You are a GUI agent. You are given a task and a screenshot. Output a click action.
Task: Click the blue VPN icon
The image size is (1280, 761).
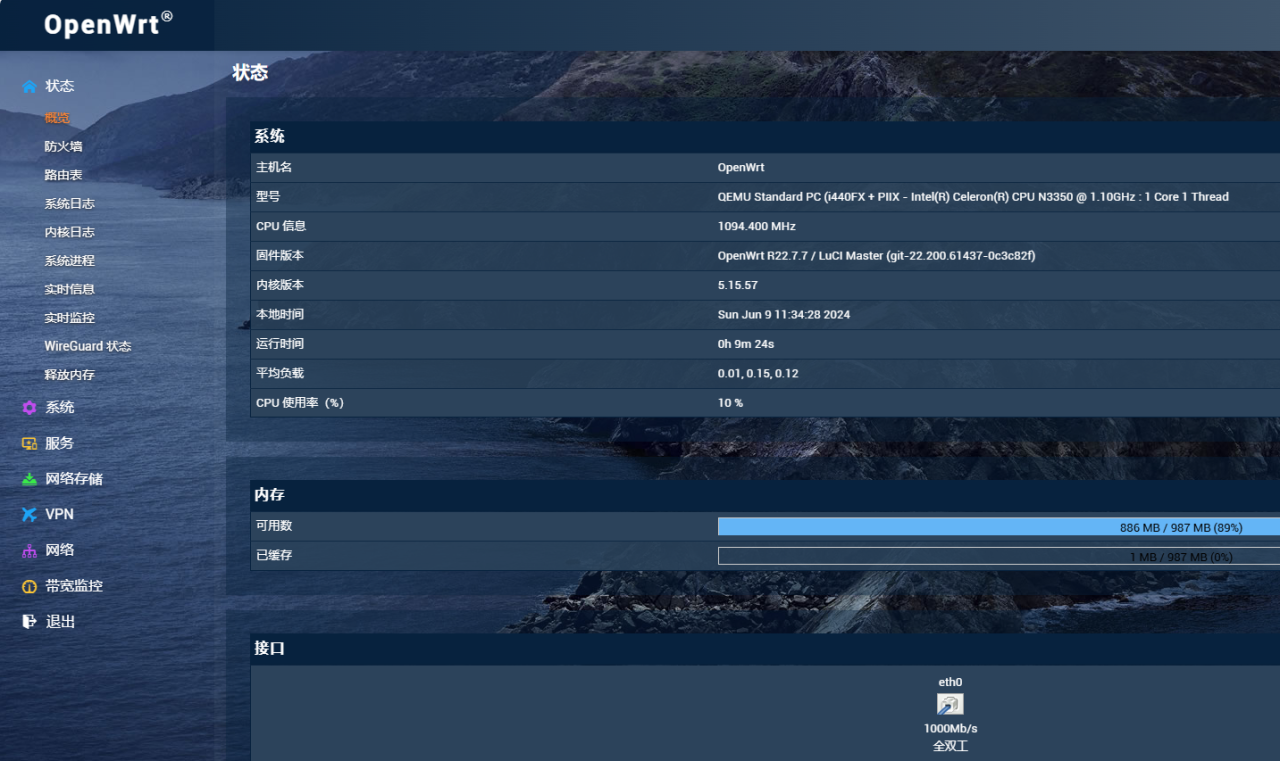click(x=29, y=514)
